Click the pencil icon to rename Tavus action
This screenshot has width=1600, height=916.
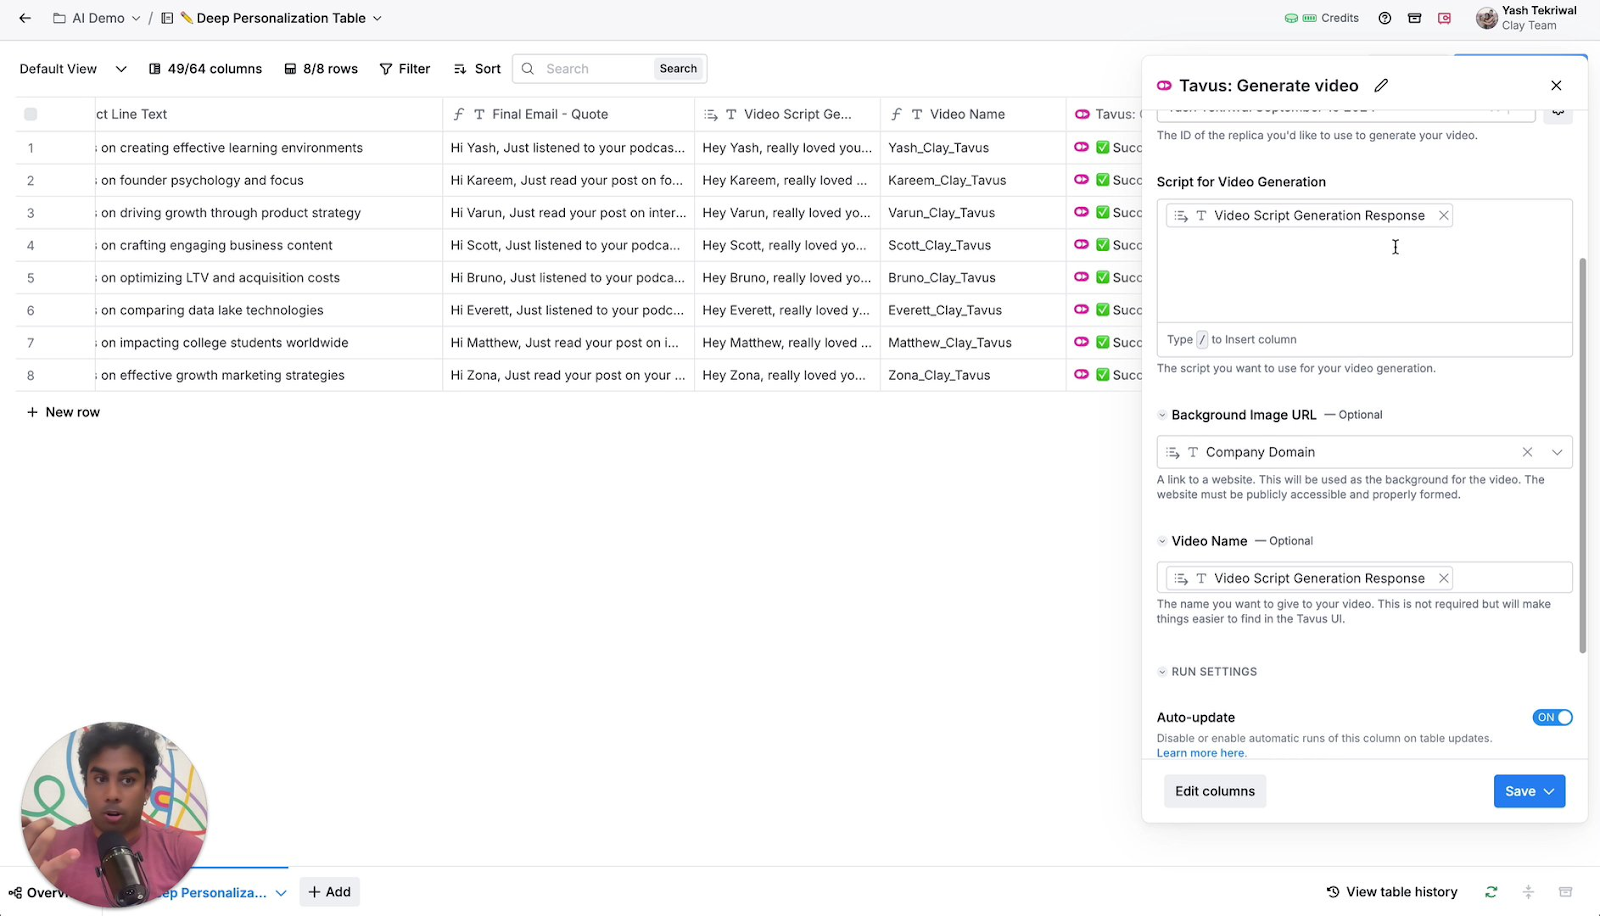tap(1381, 85)
